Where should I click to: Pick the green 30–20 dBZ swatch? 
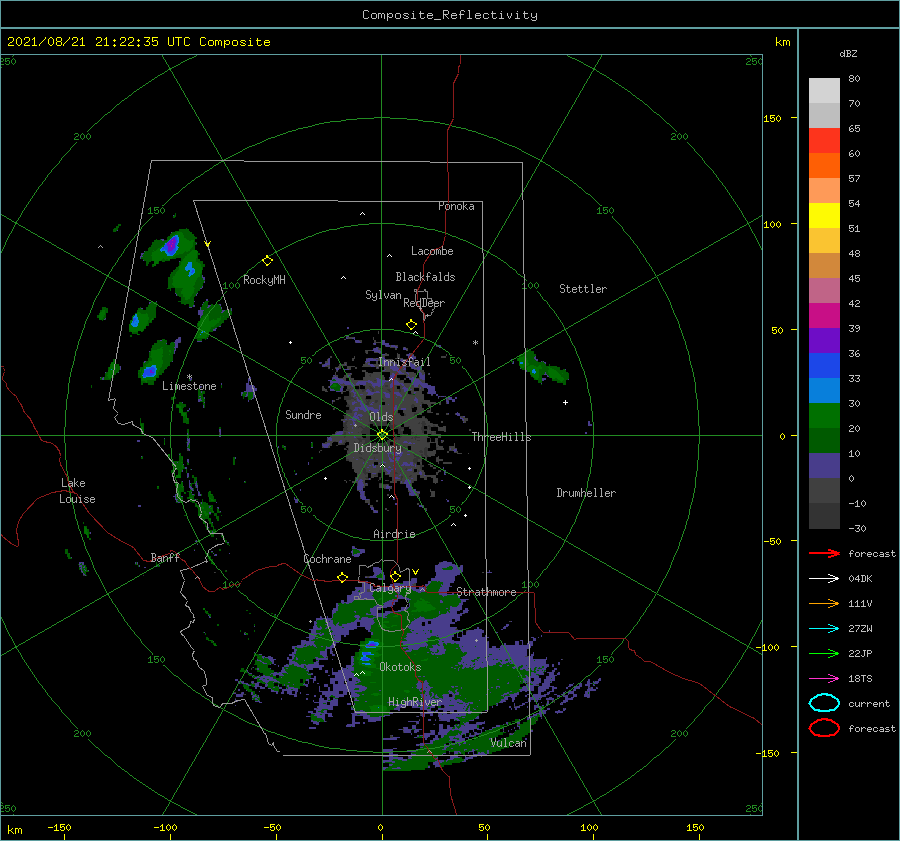click(824, 416)
